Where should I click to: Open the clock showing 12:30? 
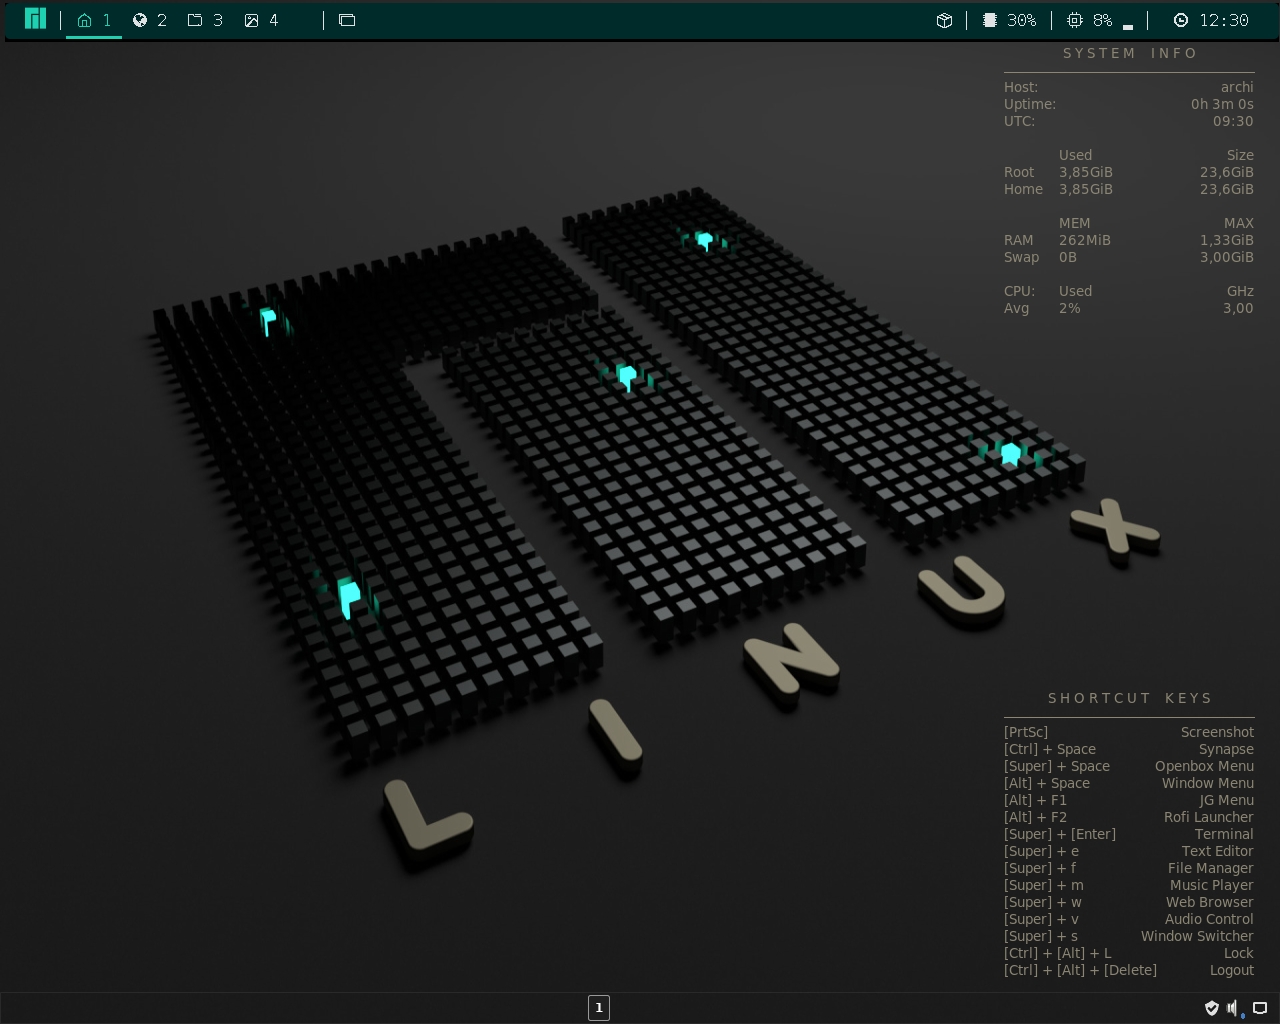point(1211,20)
